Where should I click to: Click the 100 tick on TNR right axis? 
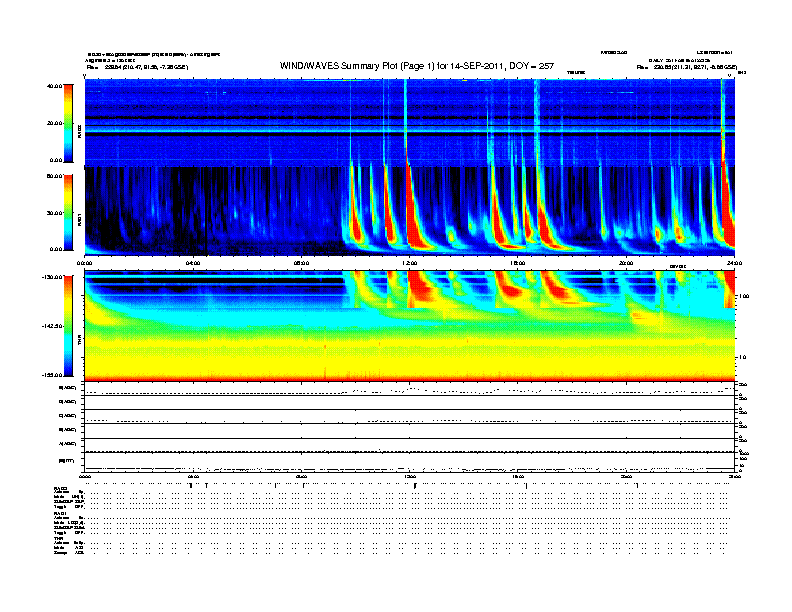coord(744,296)
